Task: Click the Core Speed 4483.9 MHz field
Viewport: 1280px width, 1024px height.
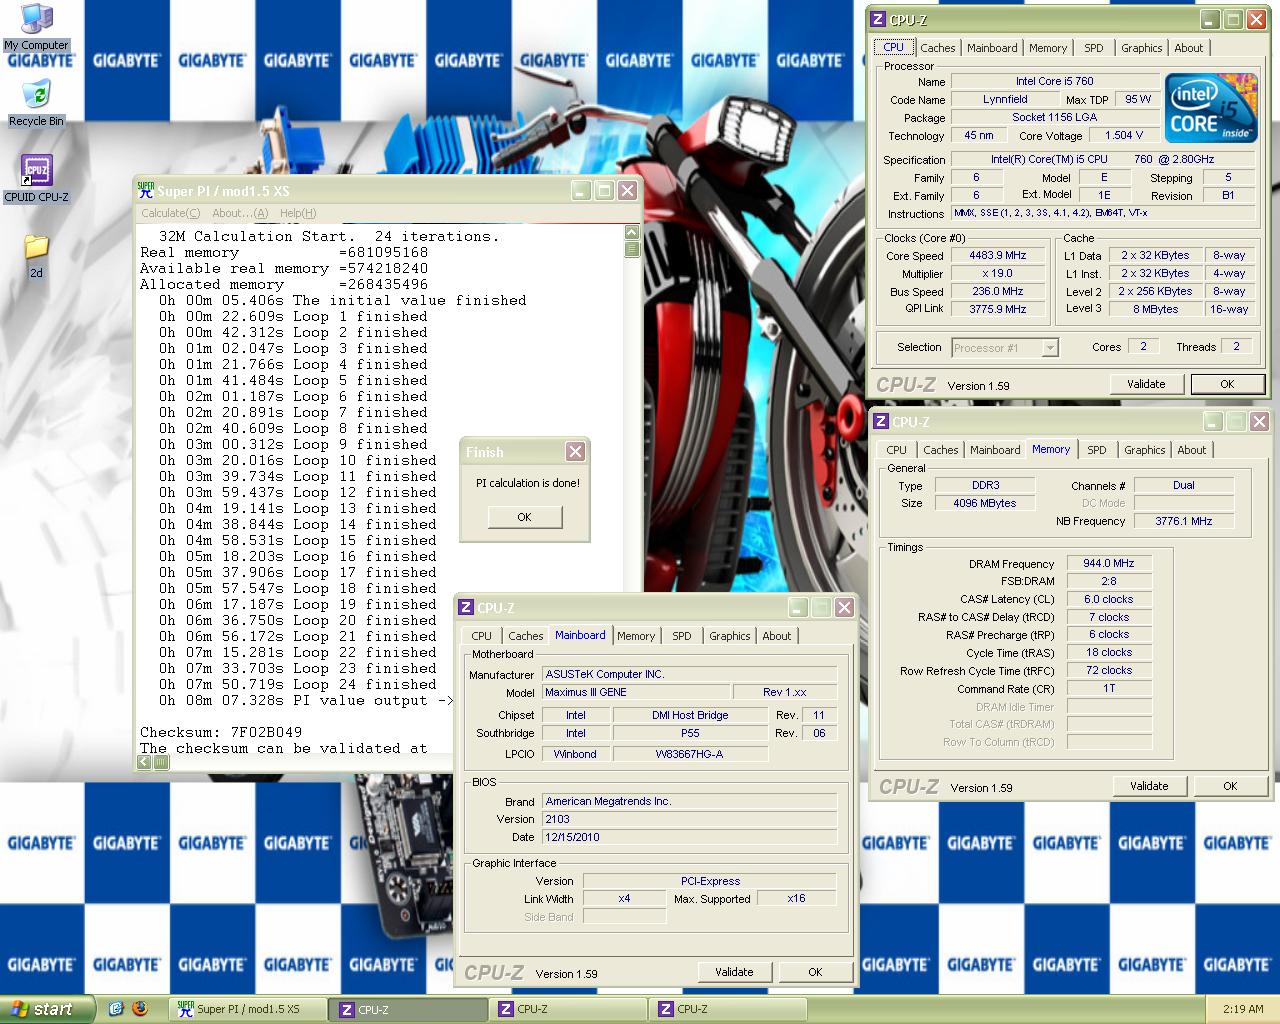Action: [998, 255]
